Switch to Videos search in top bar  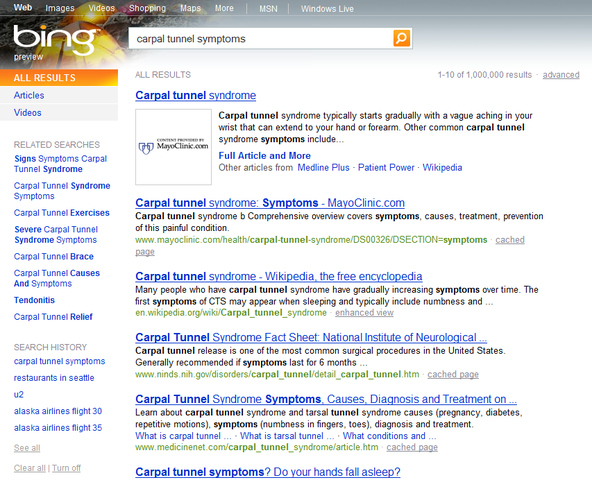pyautogui.click(x=102, y=8)
